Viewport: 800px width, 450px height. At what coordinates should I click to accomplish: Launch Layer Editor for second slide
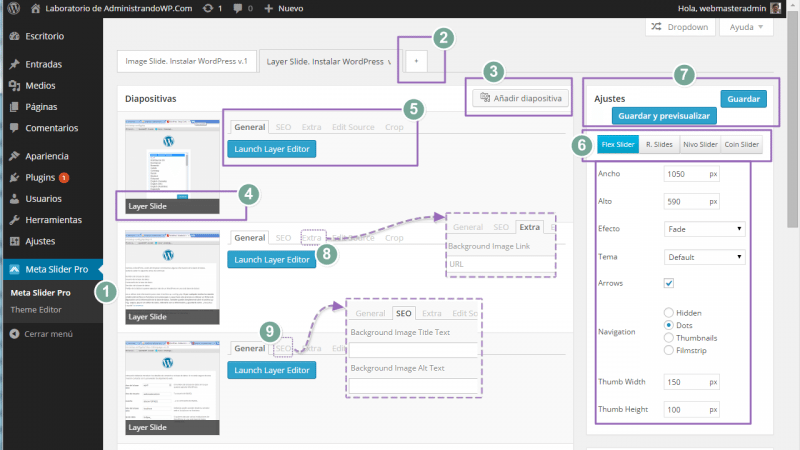click(271, 260)
